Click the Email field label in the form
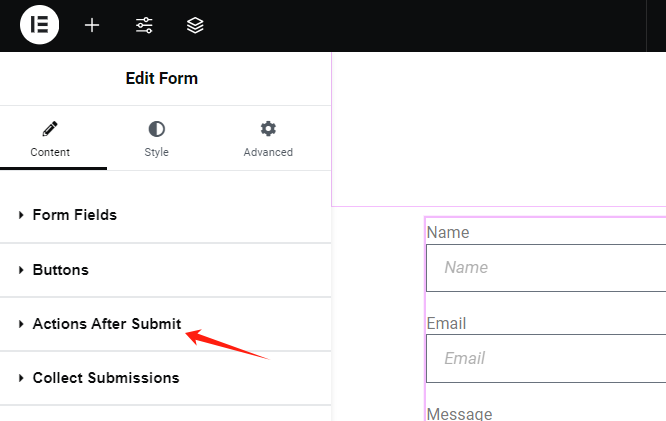Image resolution: width=666 pixels, height=421 pixels. pos(447,324)
